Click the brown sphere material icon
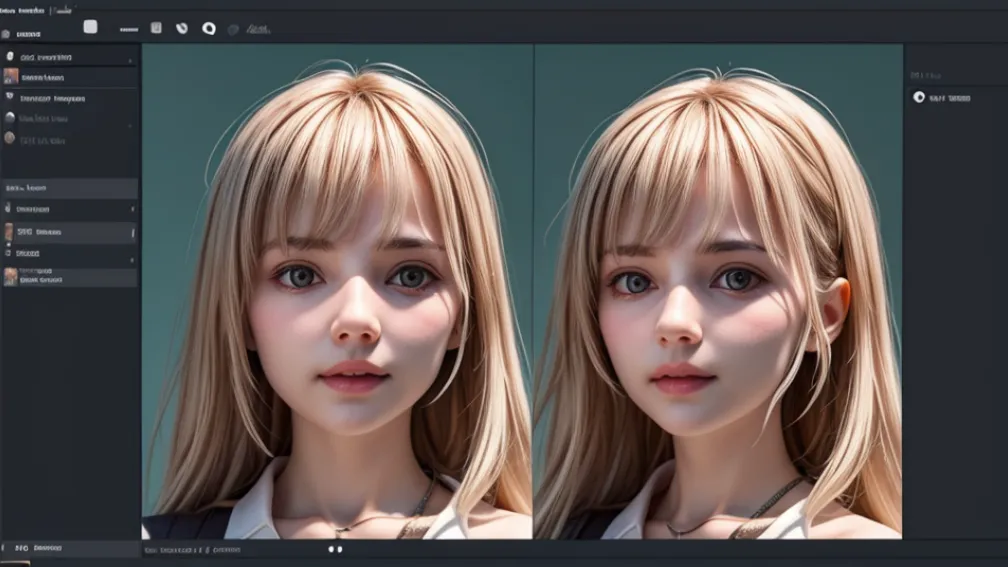This screenshot has height=567, width=1008. click(x=10, y=138)
